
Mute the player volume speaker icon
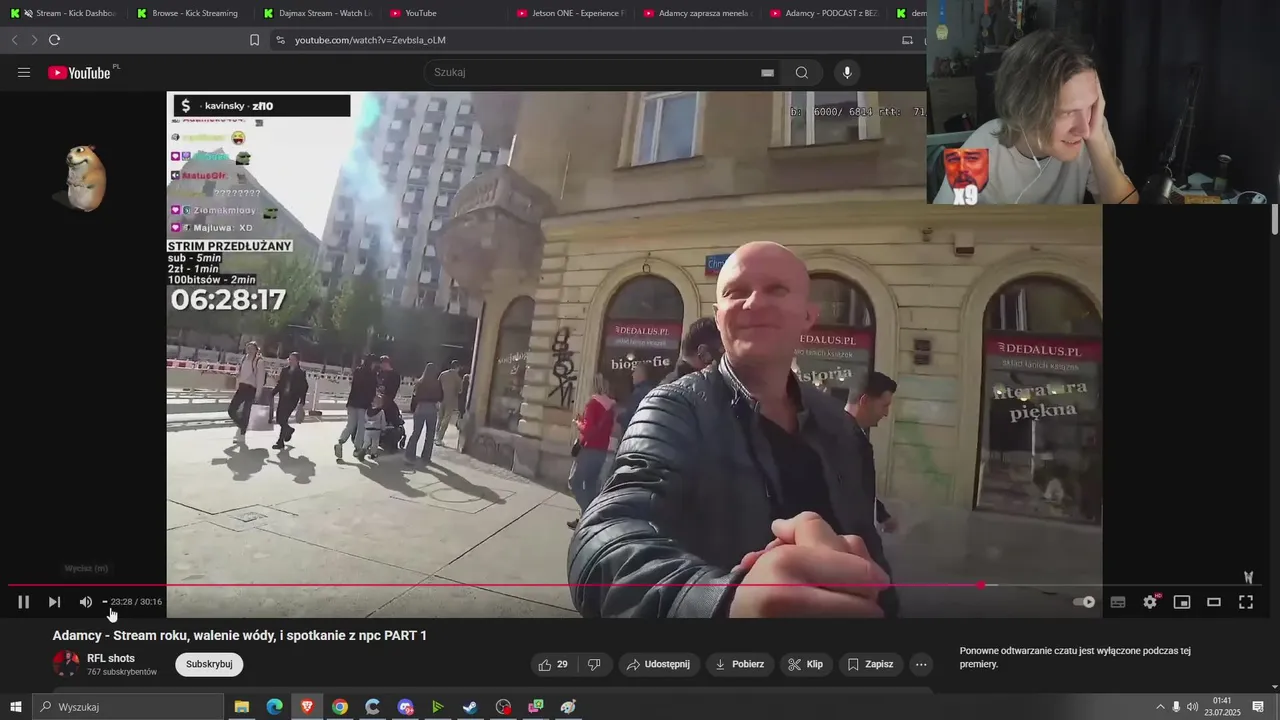(x=85, y=602)
